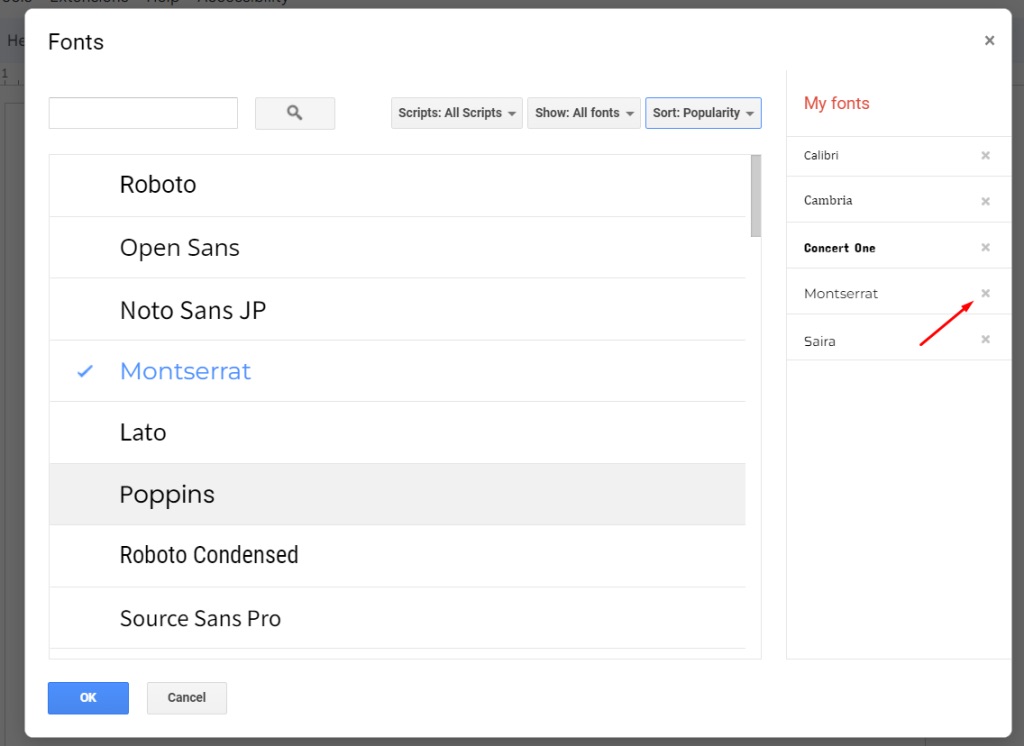
Task: Select the Roboto Condensed font
Action: 397,556
